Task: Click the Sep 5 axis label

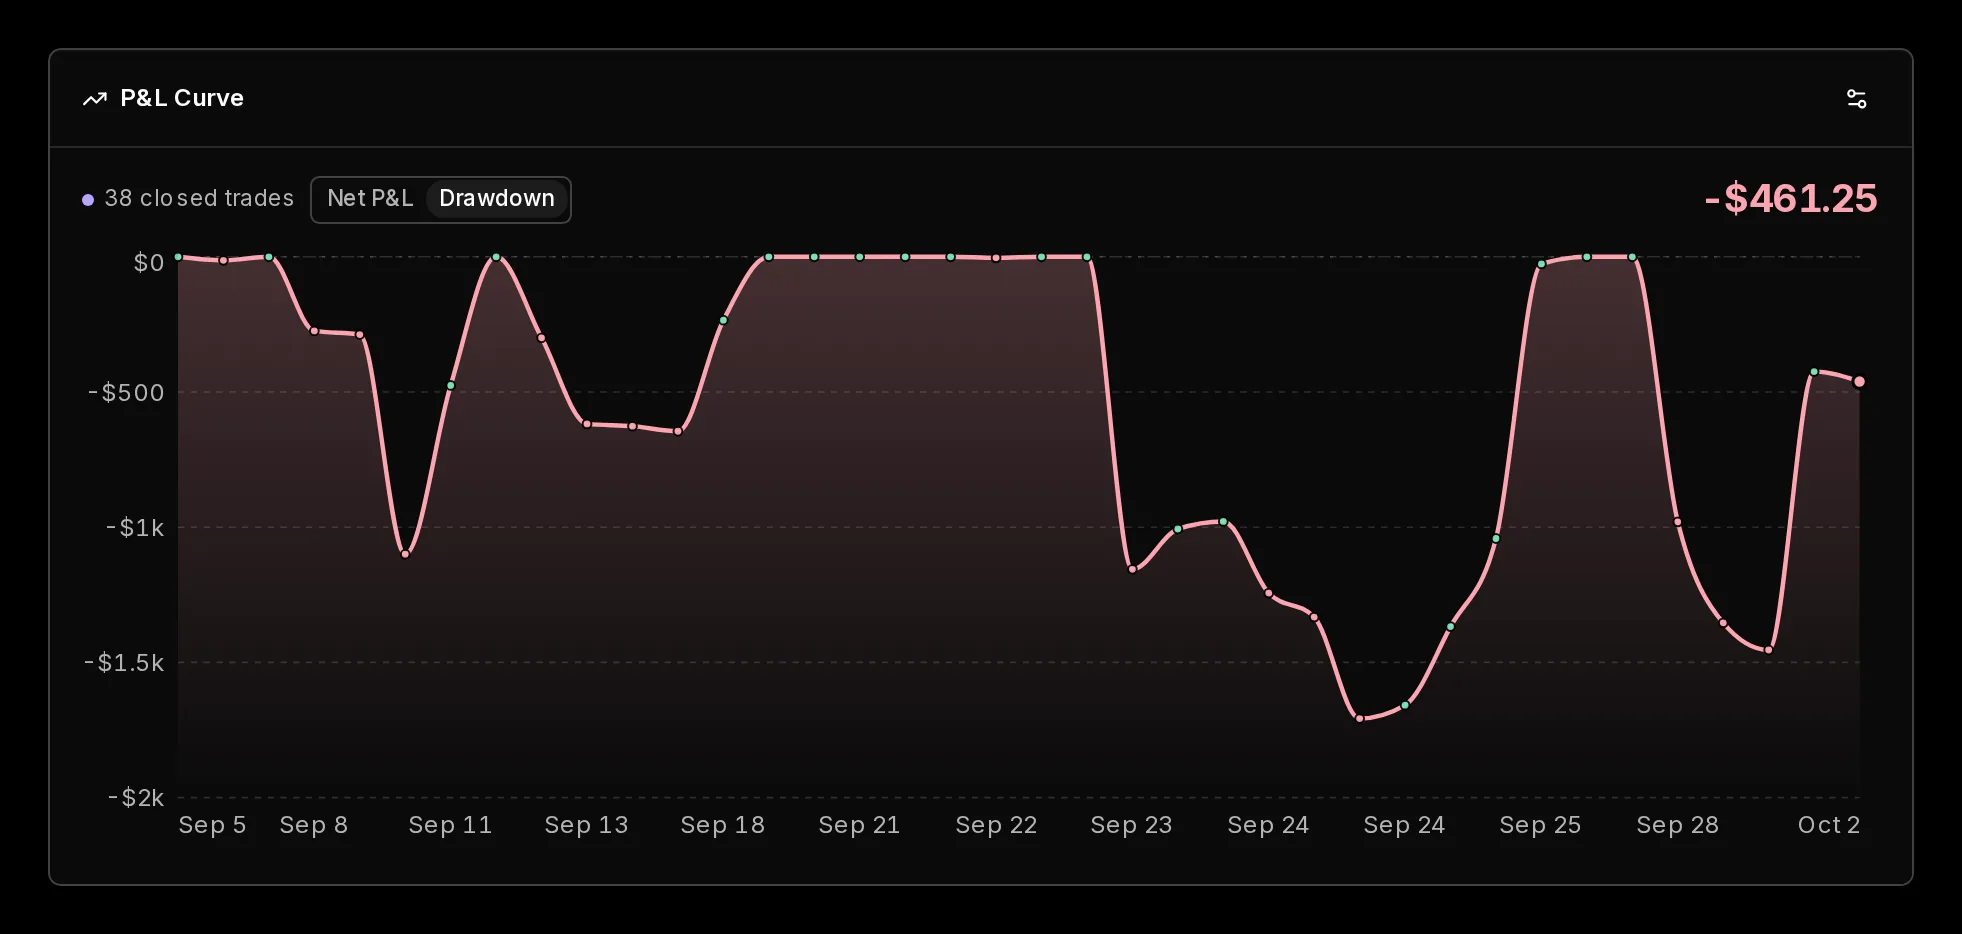Action: [212, 825]
